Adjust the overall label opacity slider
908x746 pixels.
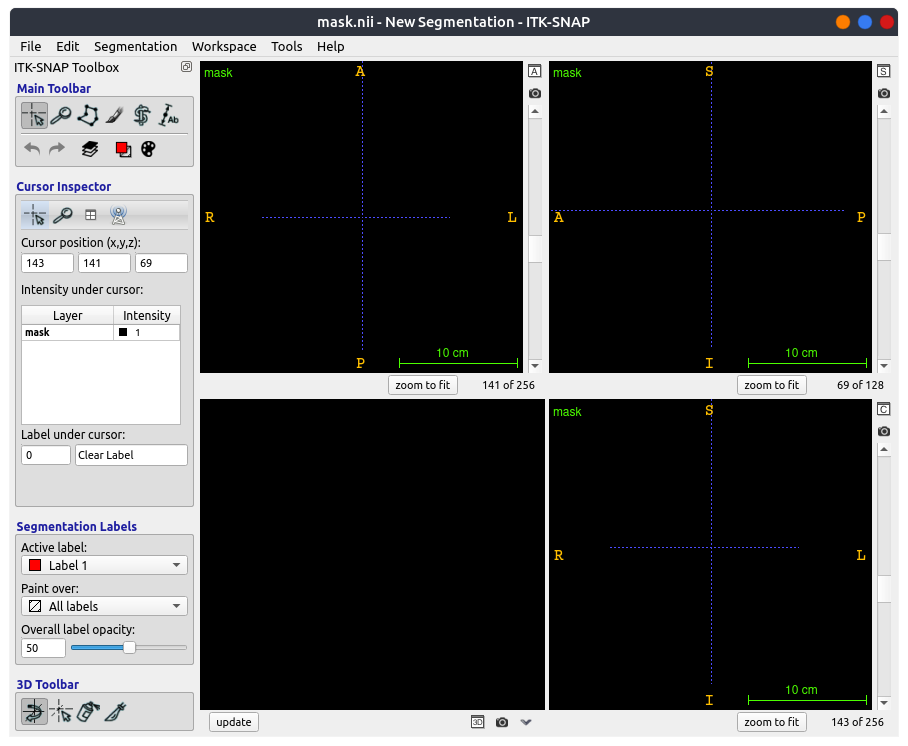pyautogui.click(x=128, y=648)
